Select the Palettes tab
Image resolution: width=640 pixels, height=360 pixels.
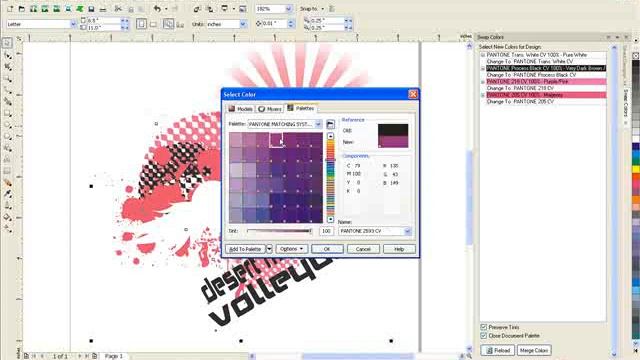[x=301, y=108]
